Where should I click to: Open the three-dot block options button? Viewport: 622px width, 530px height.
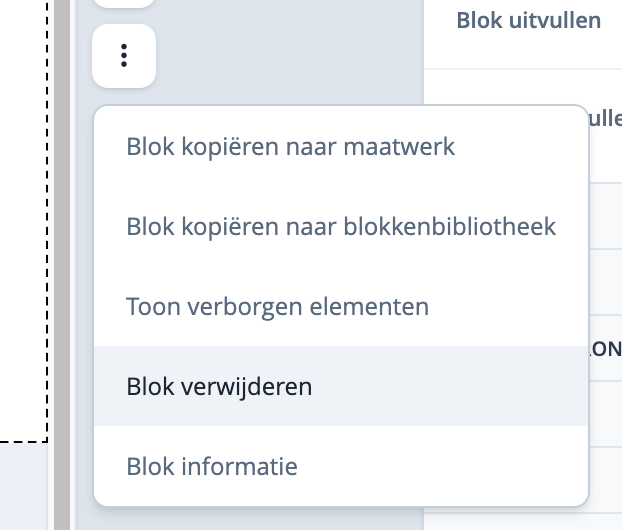pyautogui.click(x=124, y=56)
